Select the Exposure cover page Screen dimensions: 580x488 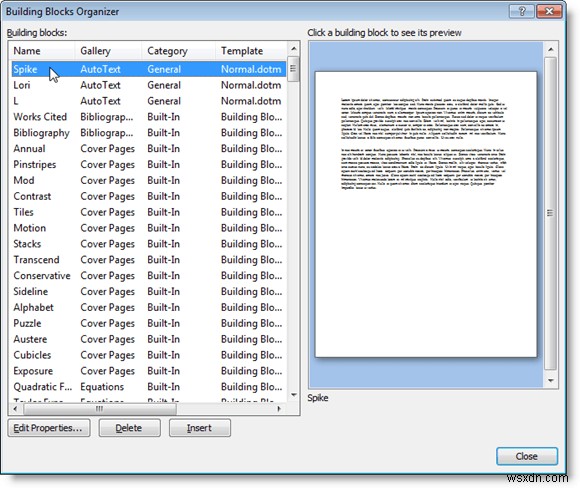click(x=149, y=371)
